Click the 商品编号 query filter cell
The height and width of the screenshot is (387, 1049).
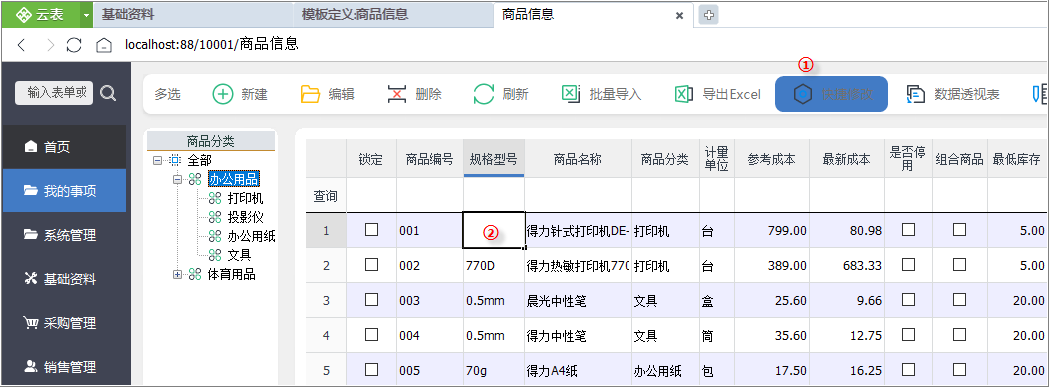(x=430, y=196)
